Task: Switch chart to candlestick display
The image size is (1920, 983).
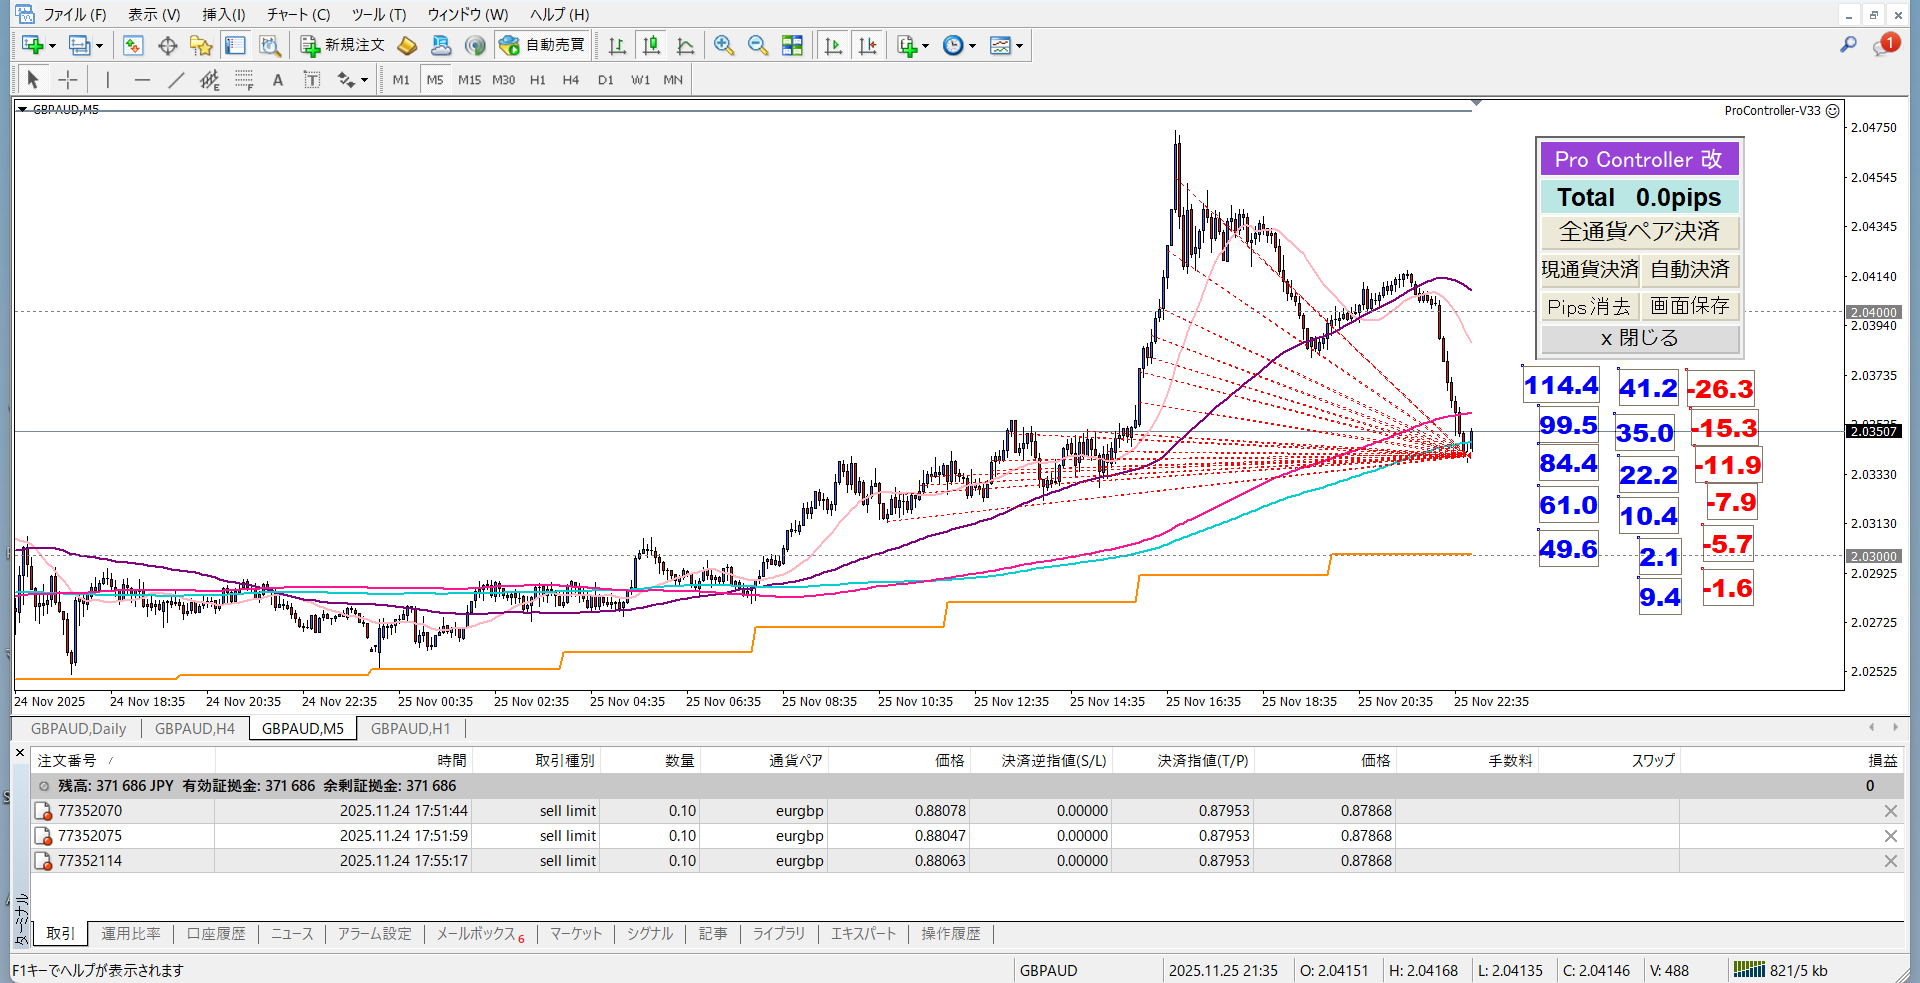Action: 651,46
